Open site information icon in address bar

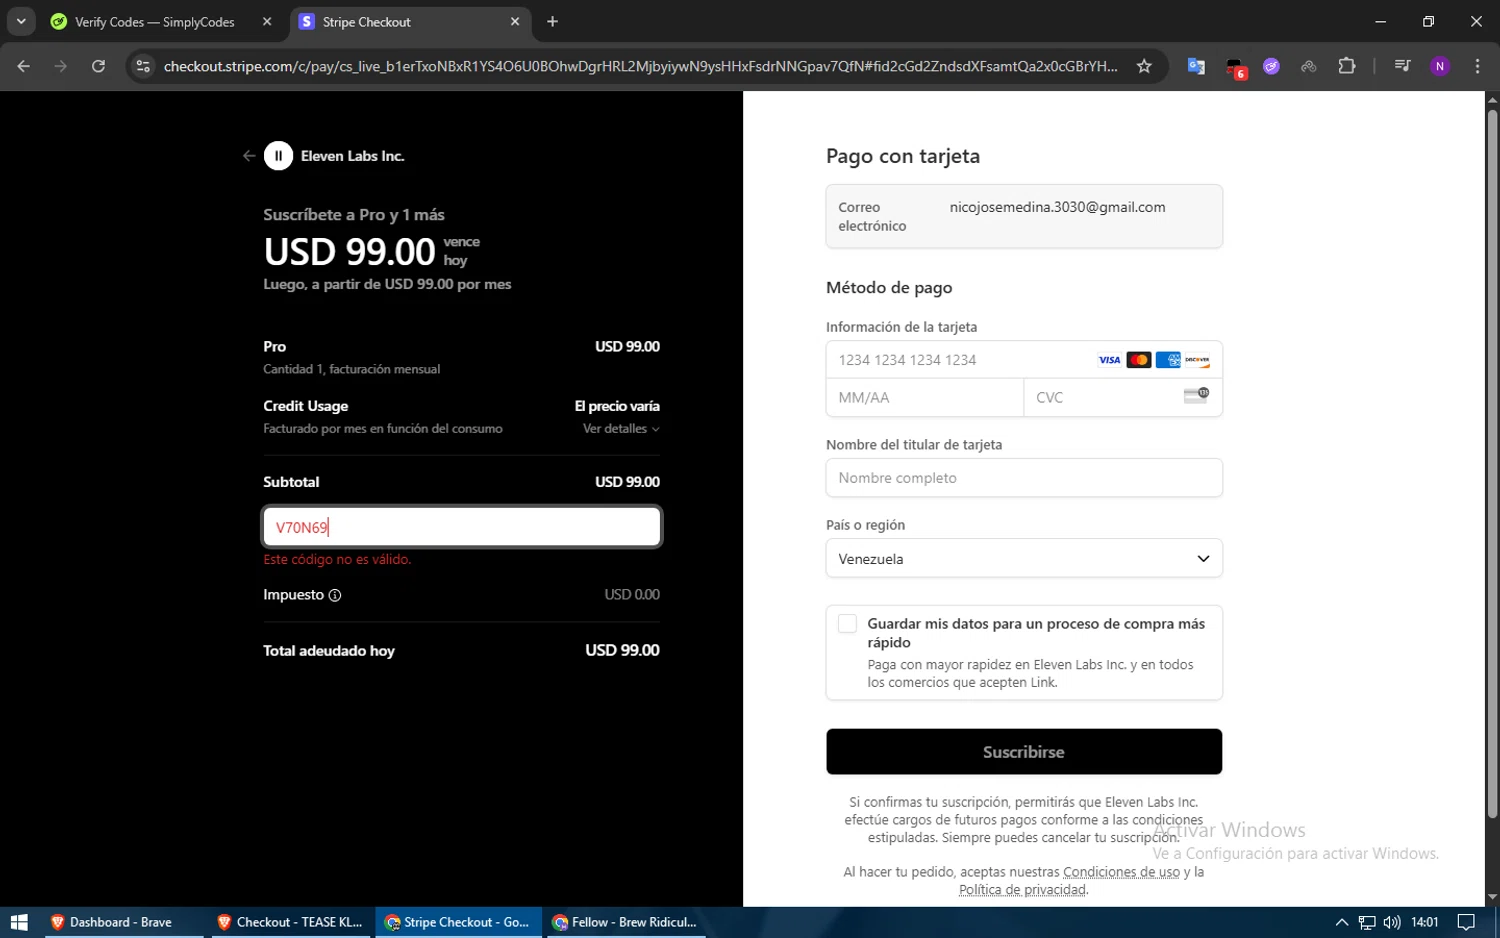tap(143, 66)
